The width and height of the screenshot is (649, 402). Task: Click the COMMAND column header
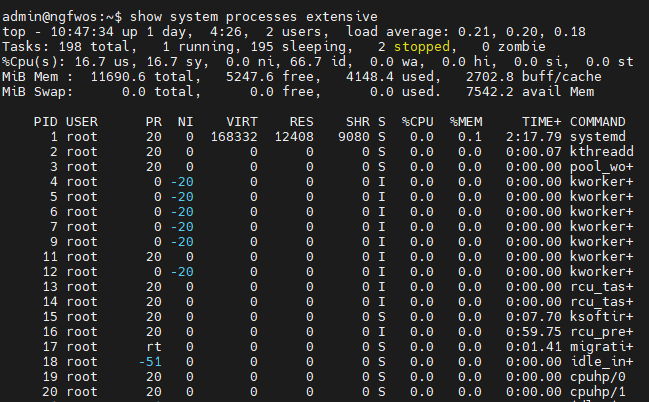tap(598, 120)
